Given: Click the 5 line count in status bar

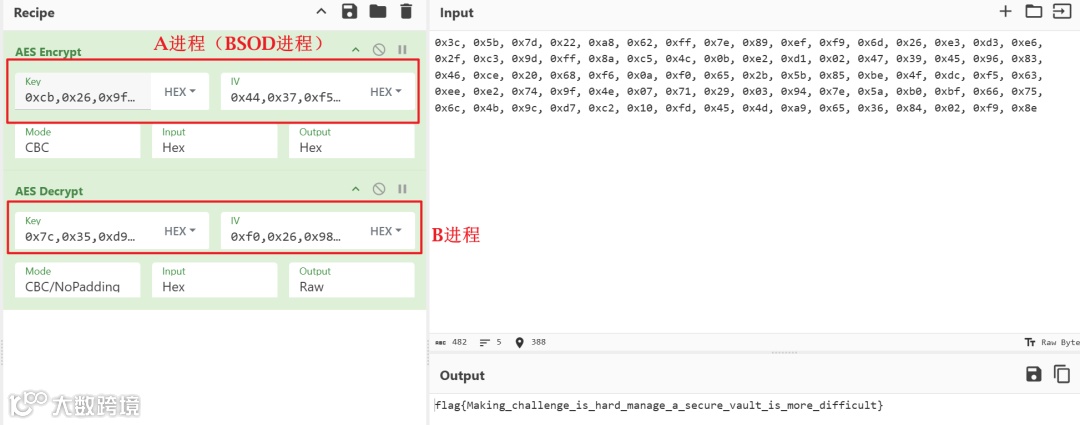Looking at the screenshot, I should [491, 342].
